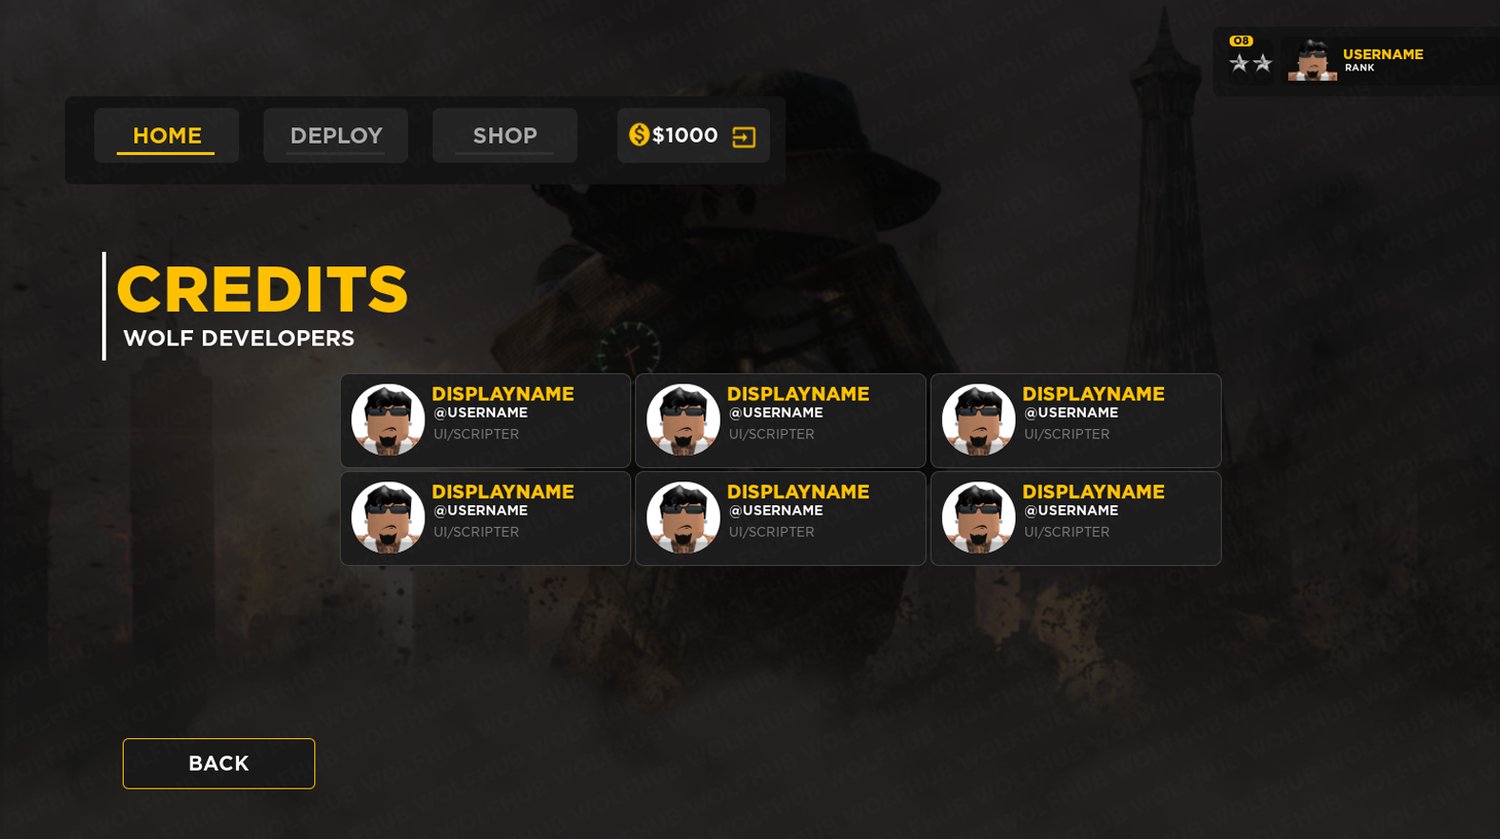The image size is (1500, 839).
Task: Open the HOME tab
Action: 166,135
